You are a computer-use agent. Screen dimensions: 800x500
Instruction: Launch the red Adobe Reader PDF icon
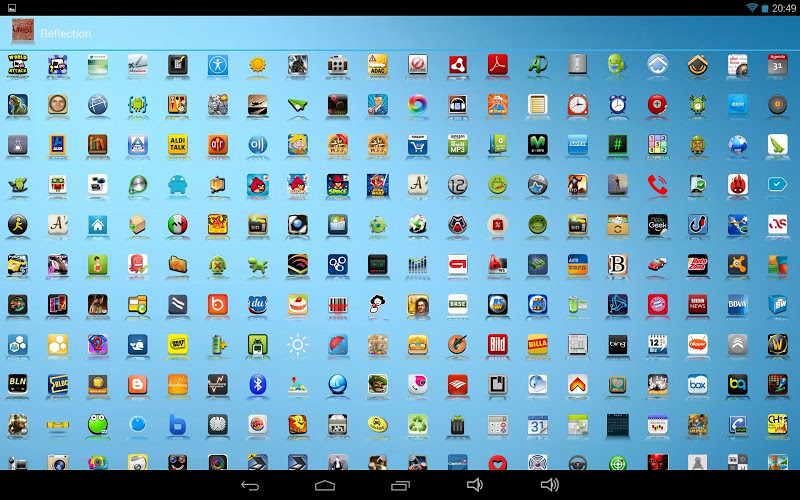point(497,65)
